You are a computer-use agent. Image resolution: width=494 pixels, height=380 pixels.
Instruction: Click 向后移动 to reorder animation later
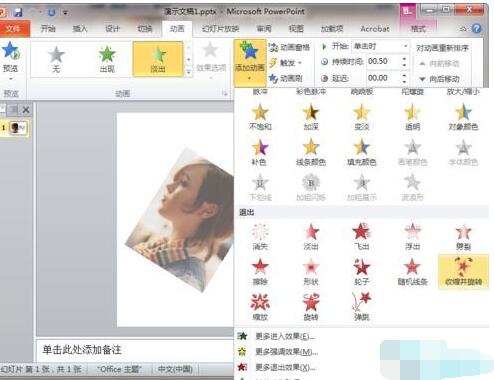click(x=440, y=79)
